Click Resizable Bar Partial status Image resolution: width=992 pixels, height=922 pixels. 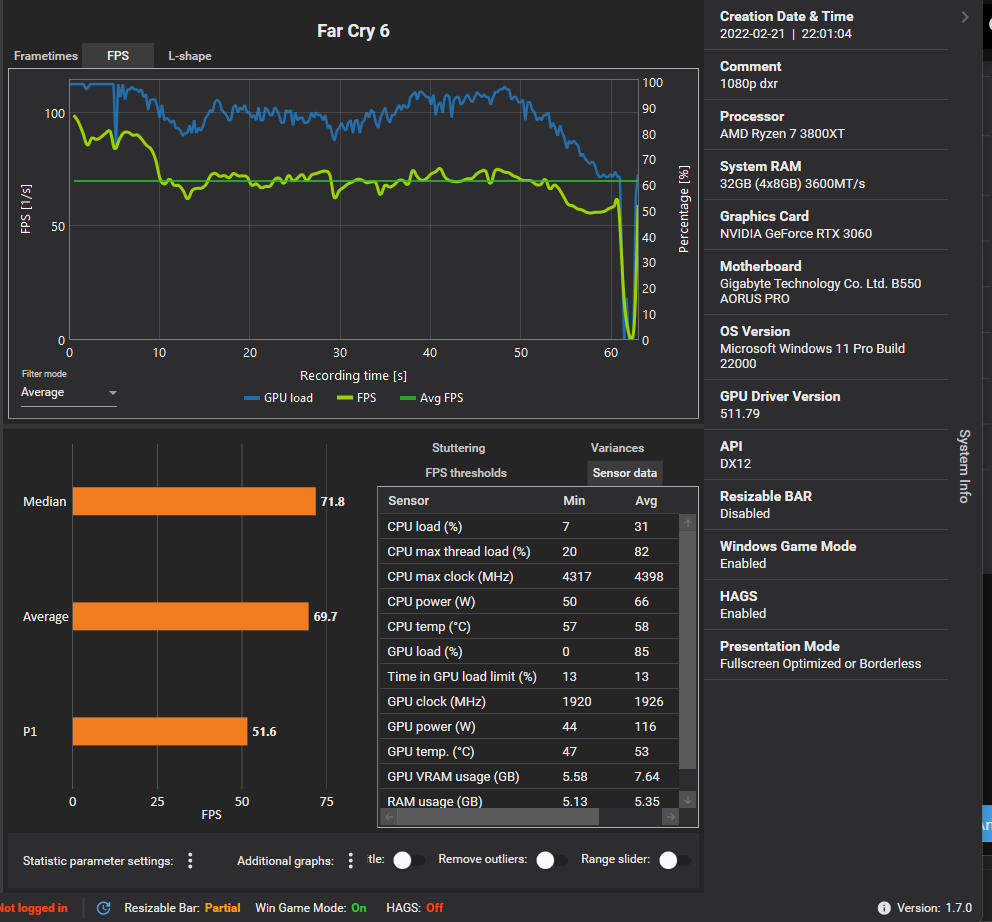tap(182, 908)
